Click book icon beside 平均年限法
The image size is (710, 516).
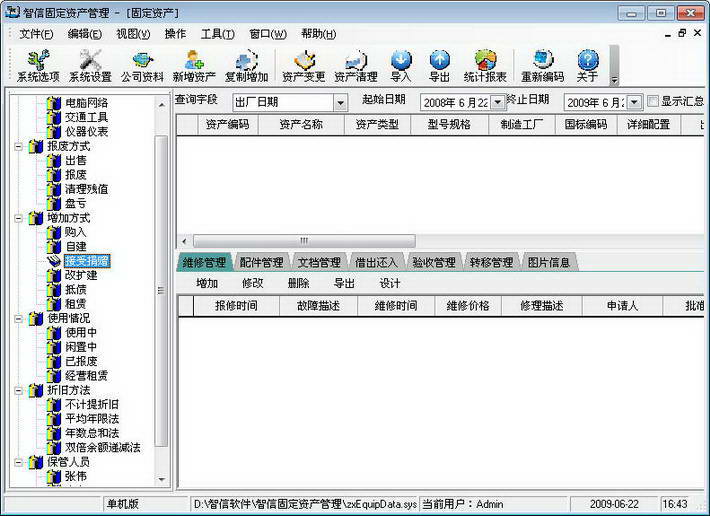pyautogui.click(x=53, y=419)
